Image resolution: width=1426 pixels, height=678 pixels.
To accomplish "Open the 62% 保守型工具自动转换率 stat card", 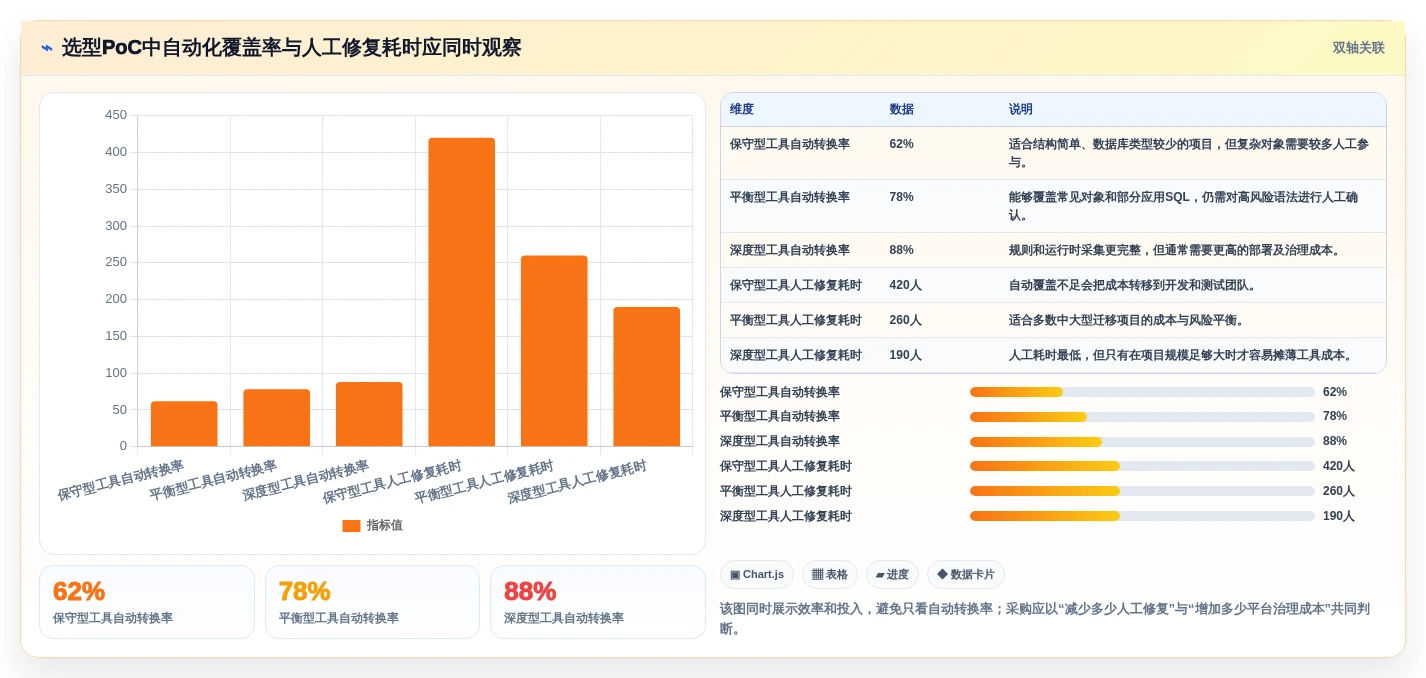I will 147,602.
